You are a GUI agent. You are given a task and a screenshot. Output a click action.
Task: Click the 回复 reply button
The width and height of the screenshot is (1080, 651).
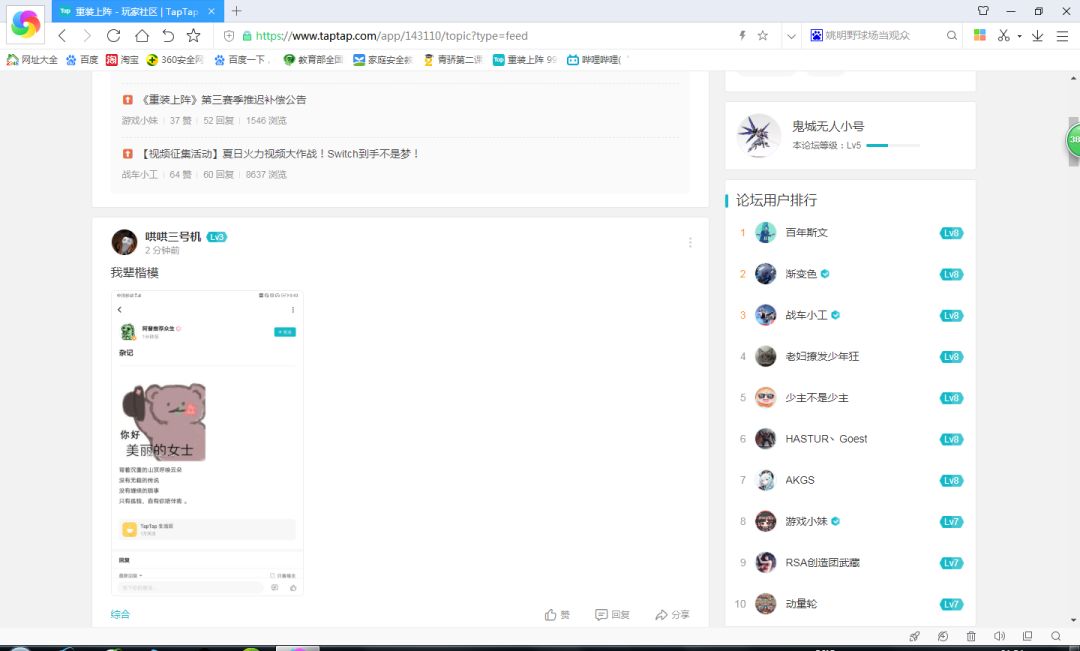click(612, 614)
